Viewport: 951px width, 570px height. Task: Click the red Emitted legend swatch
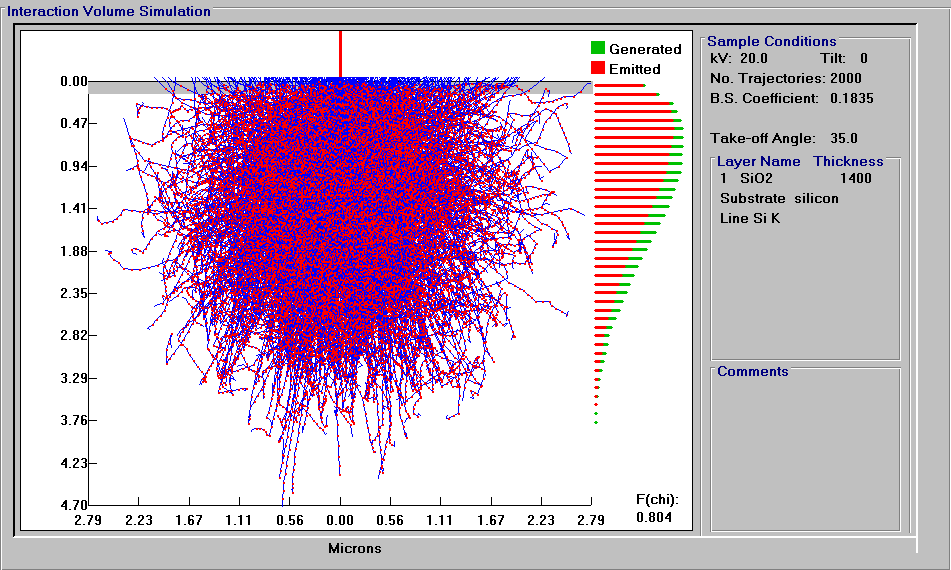click(597, 68)
